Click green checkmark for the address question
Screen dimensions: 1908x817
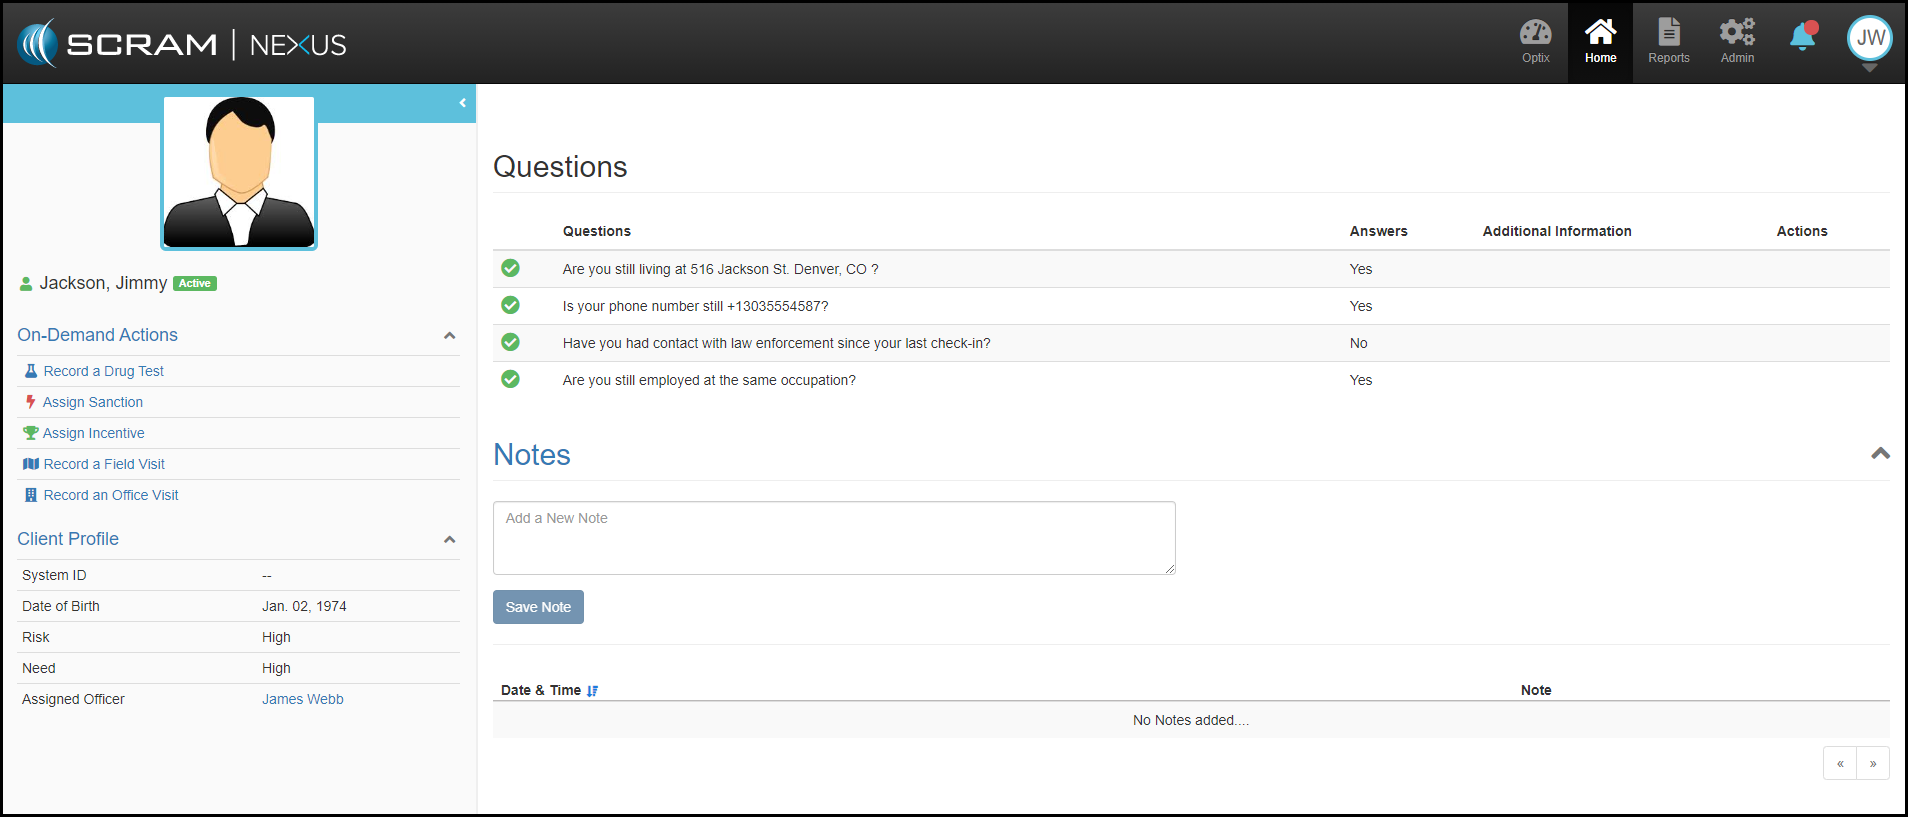coord(510,268)
